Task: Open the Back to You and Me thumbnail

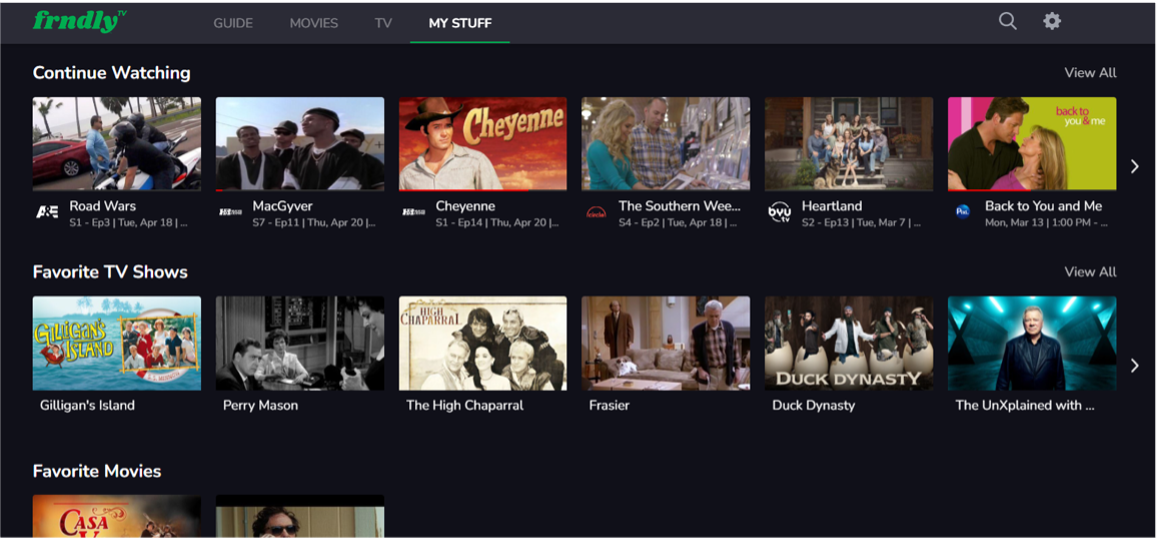Action: coord(1032,144)
